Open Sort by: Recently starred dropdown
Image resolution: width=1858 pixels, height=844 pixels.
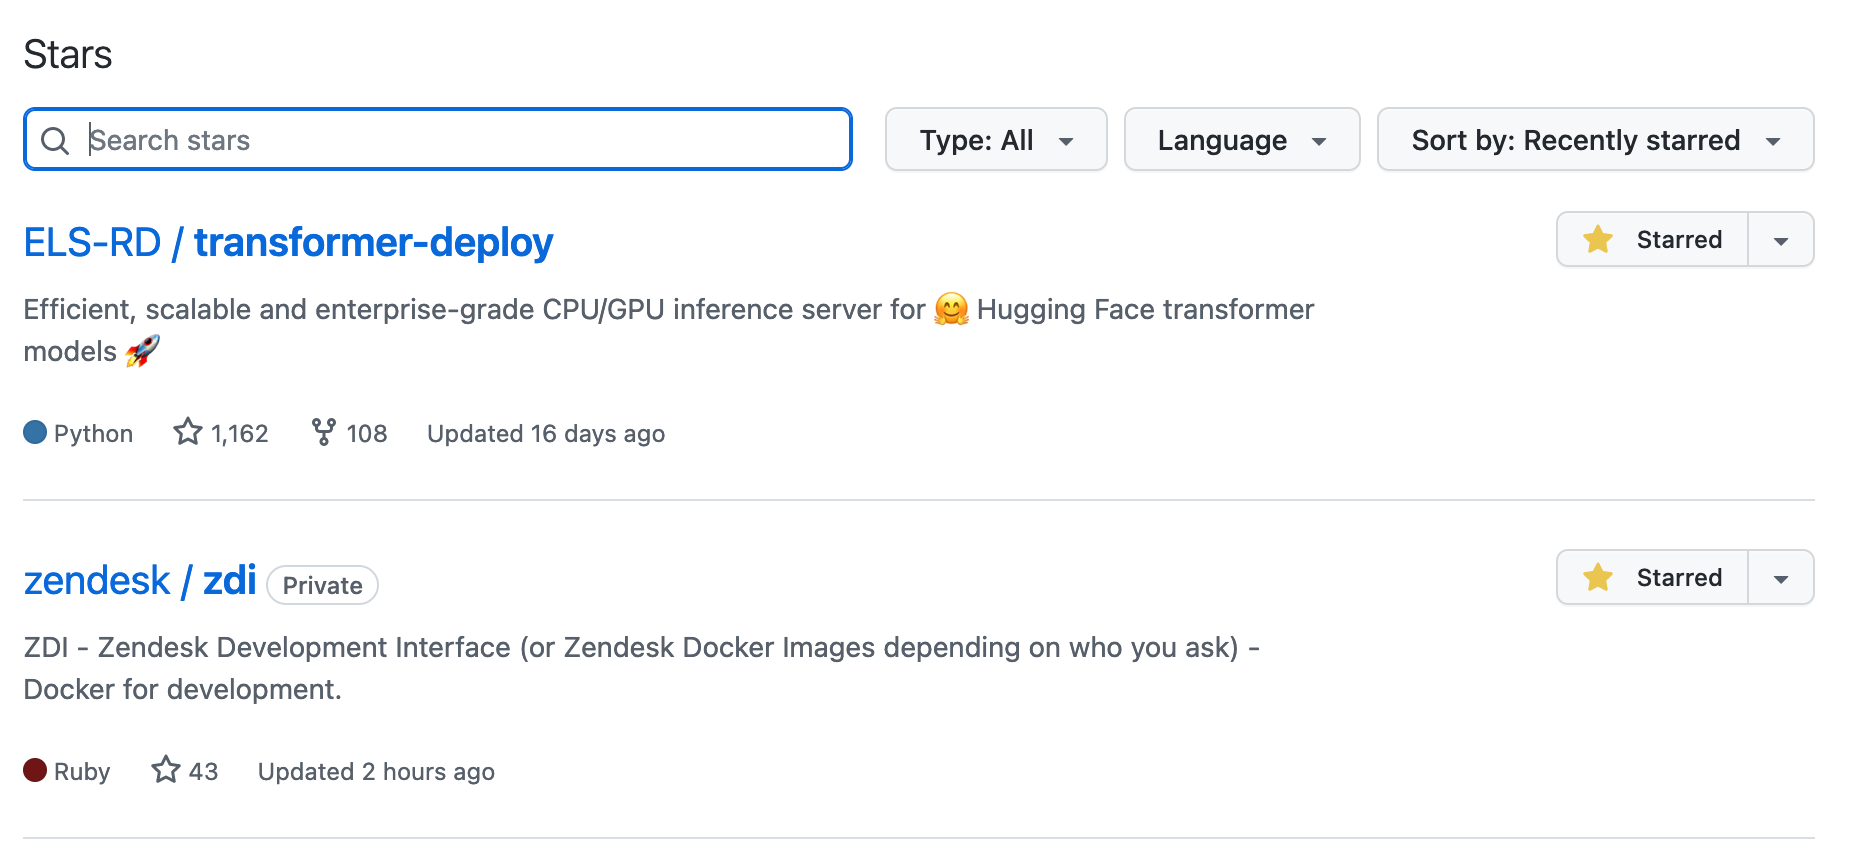(1596, 139)
